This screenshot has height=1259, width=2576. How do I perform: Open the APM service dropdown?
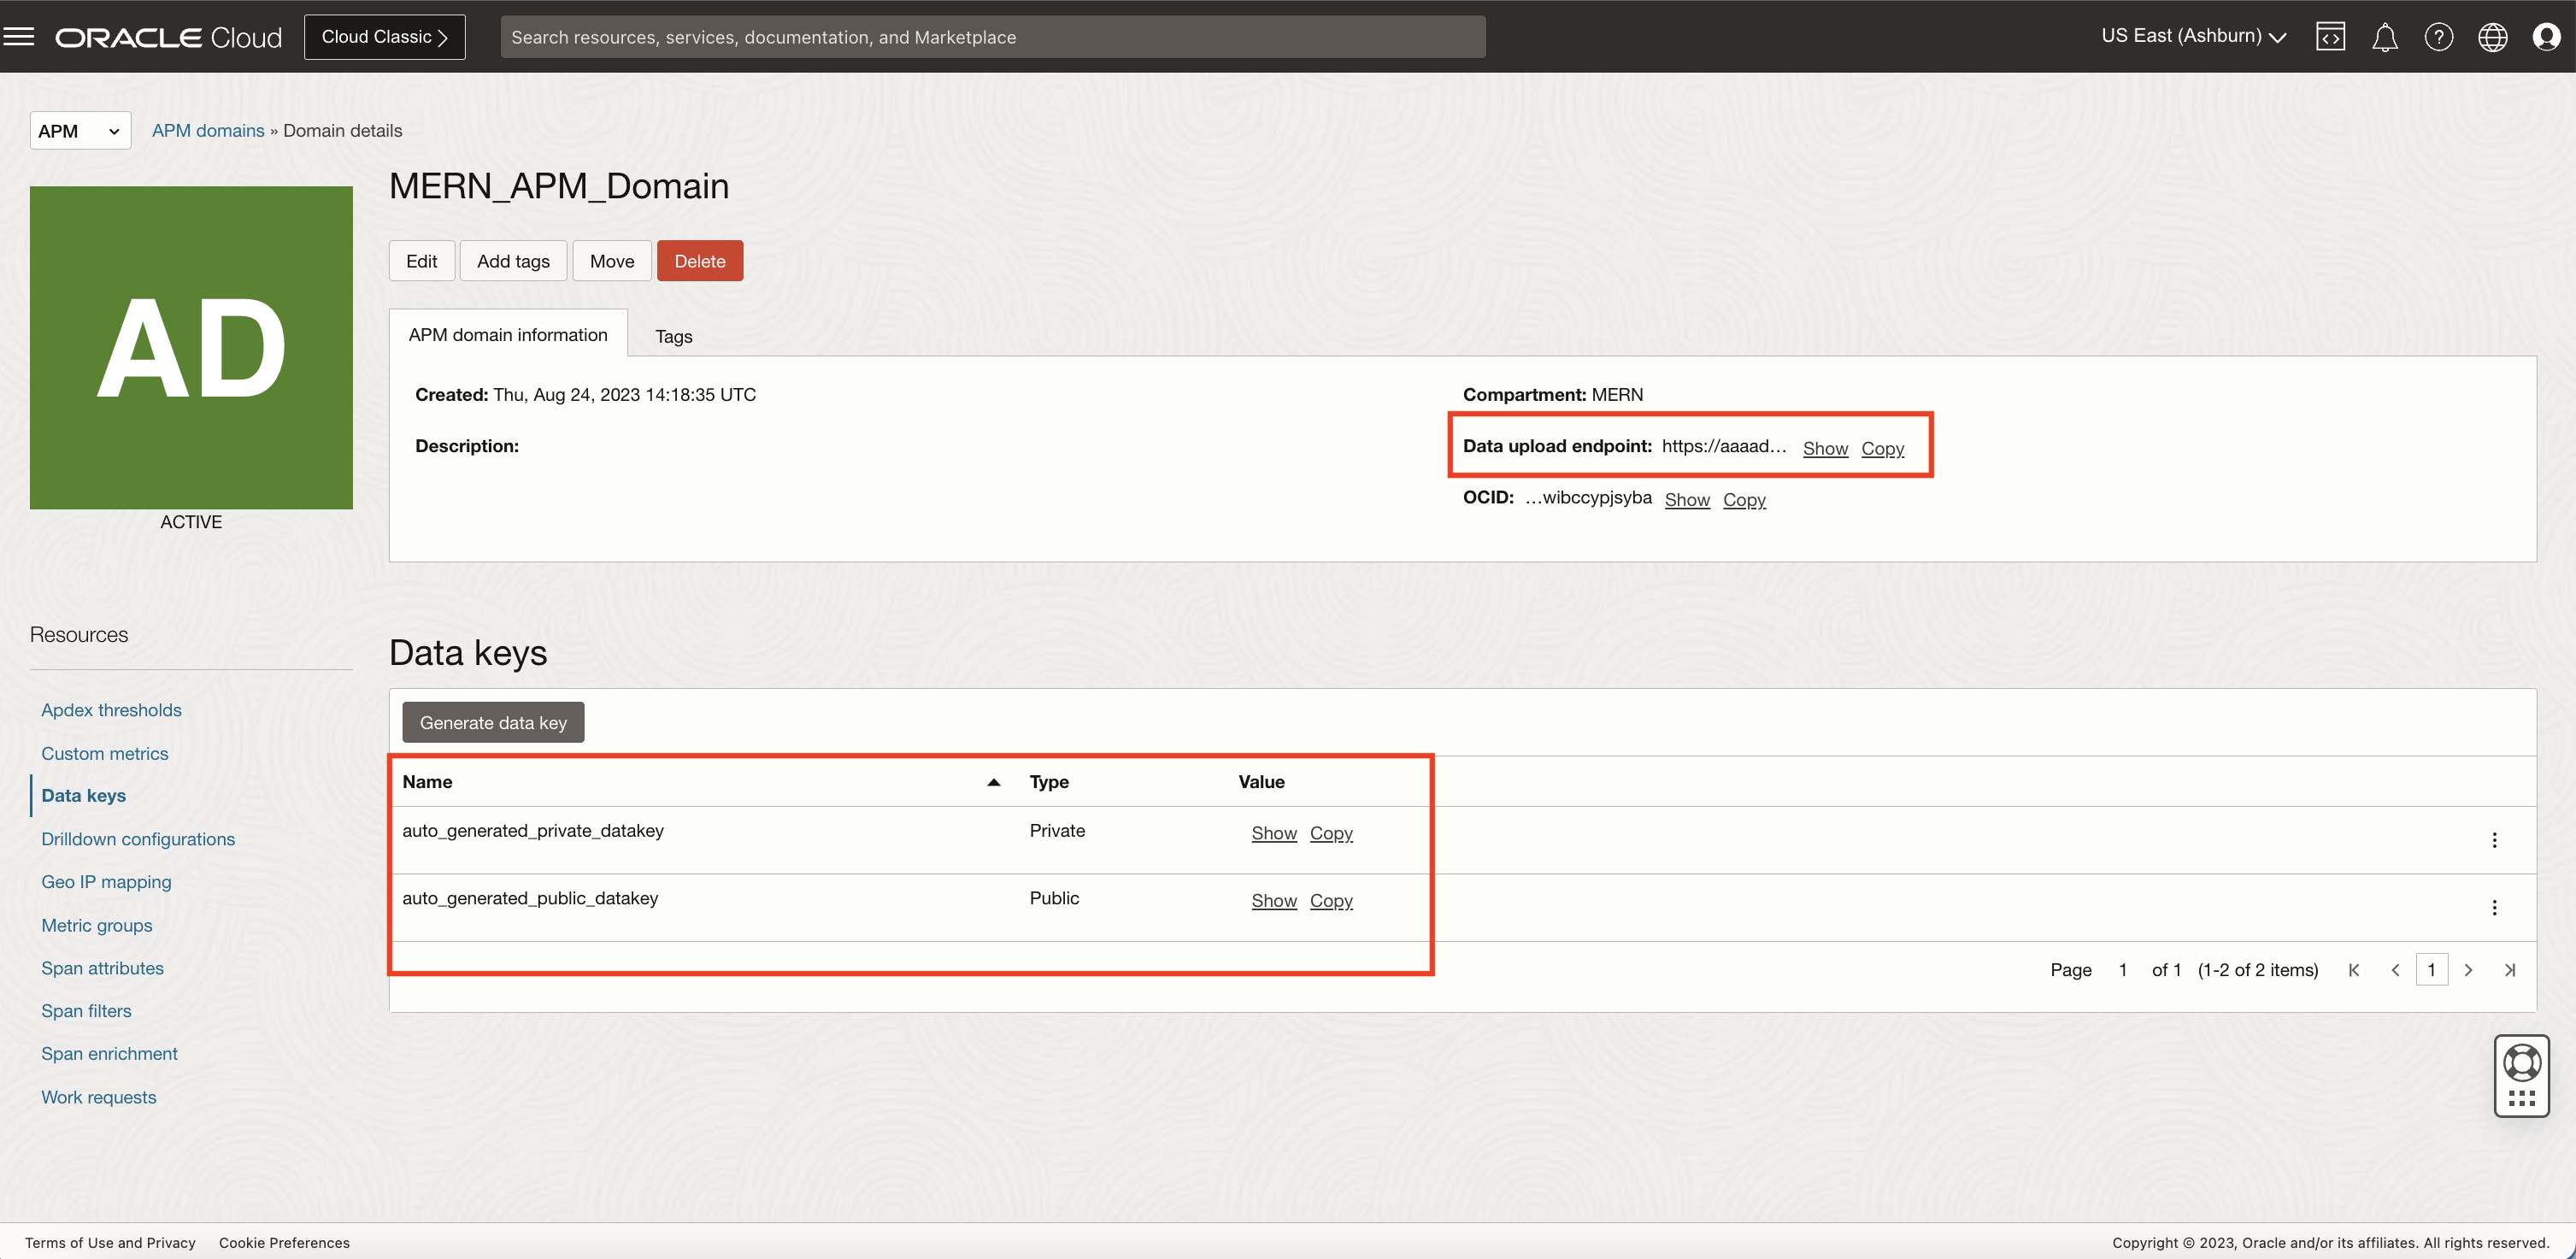tap(79, 130)
